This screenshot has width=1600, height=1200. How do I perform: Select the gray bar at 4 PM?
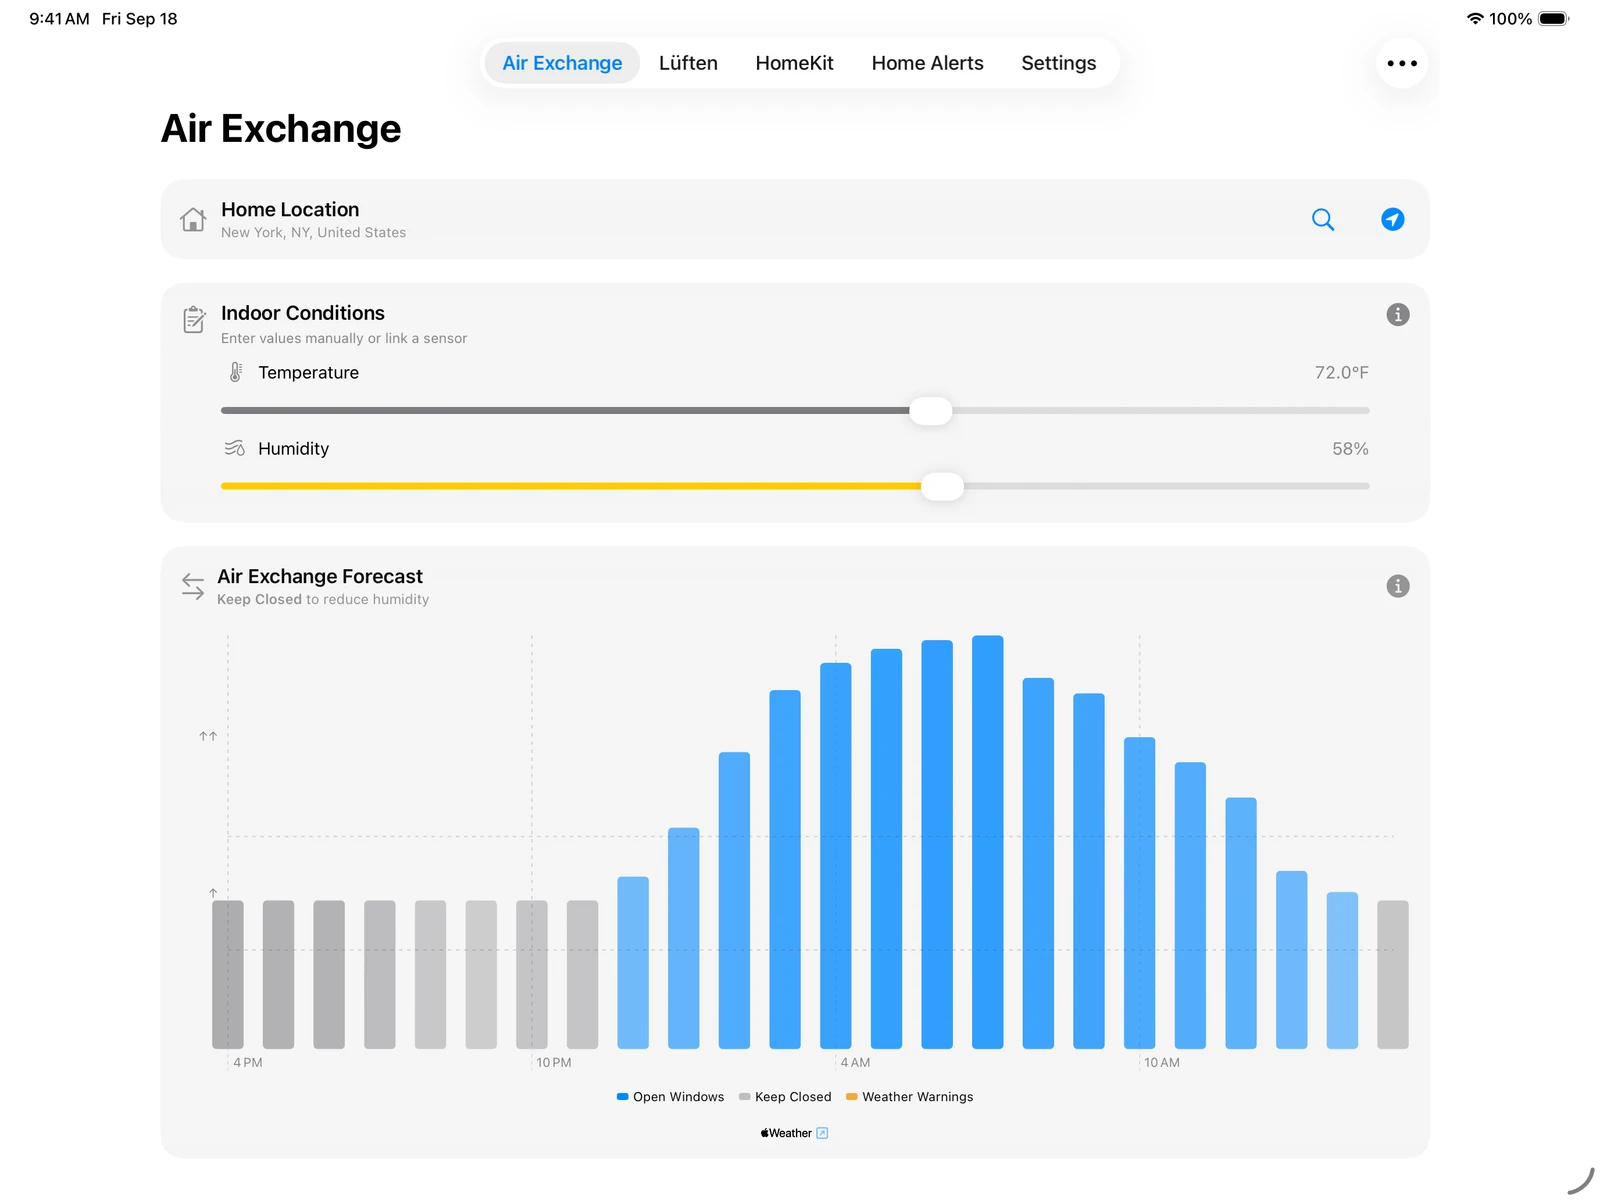tap(228, 974)
